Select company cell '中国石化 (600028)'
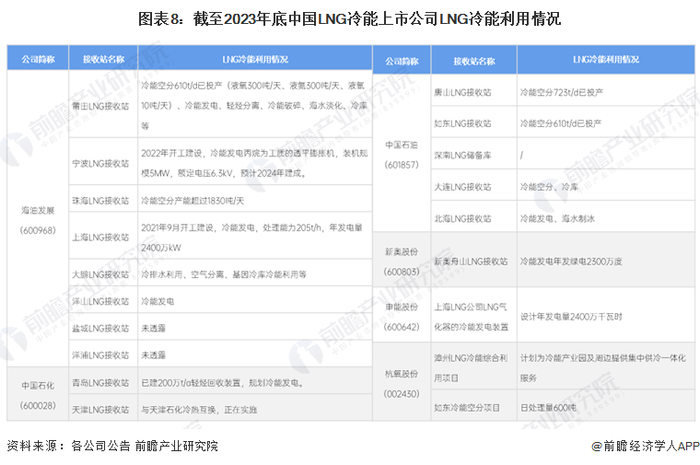Screen dimensions: 700x465 pos(38,395)
